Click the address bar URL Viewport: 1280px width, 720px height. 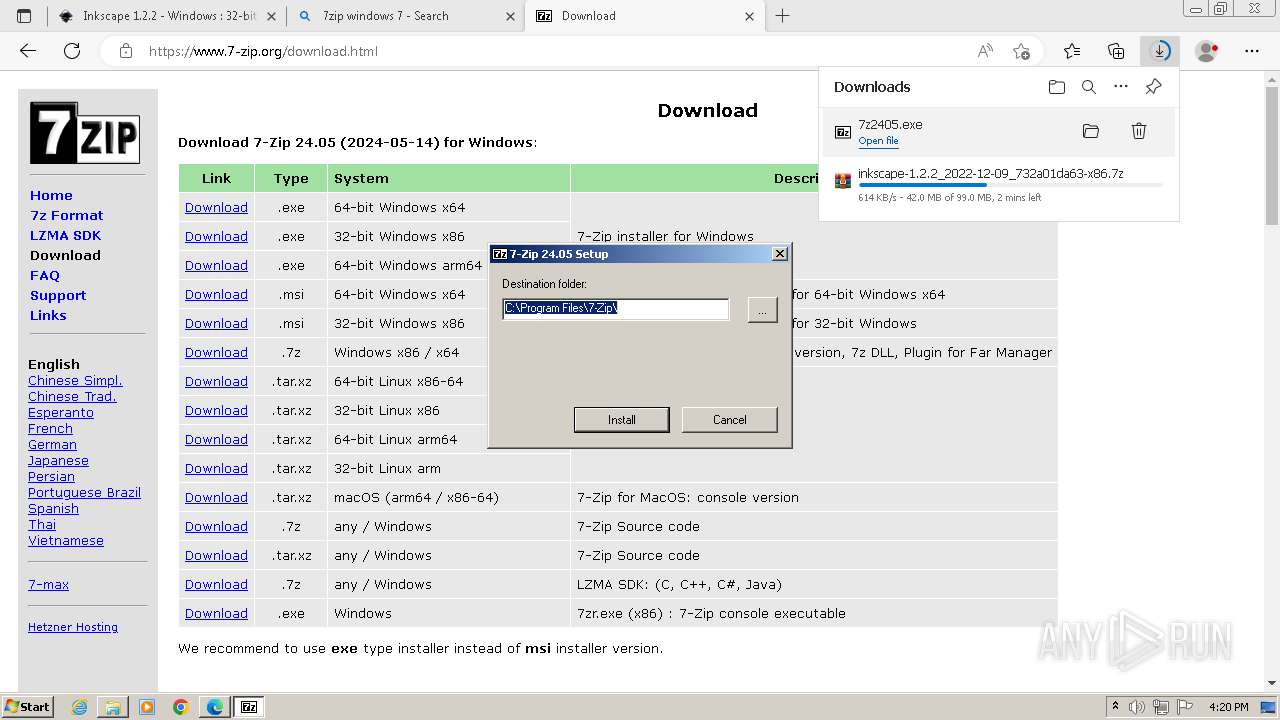(263, 51)
